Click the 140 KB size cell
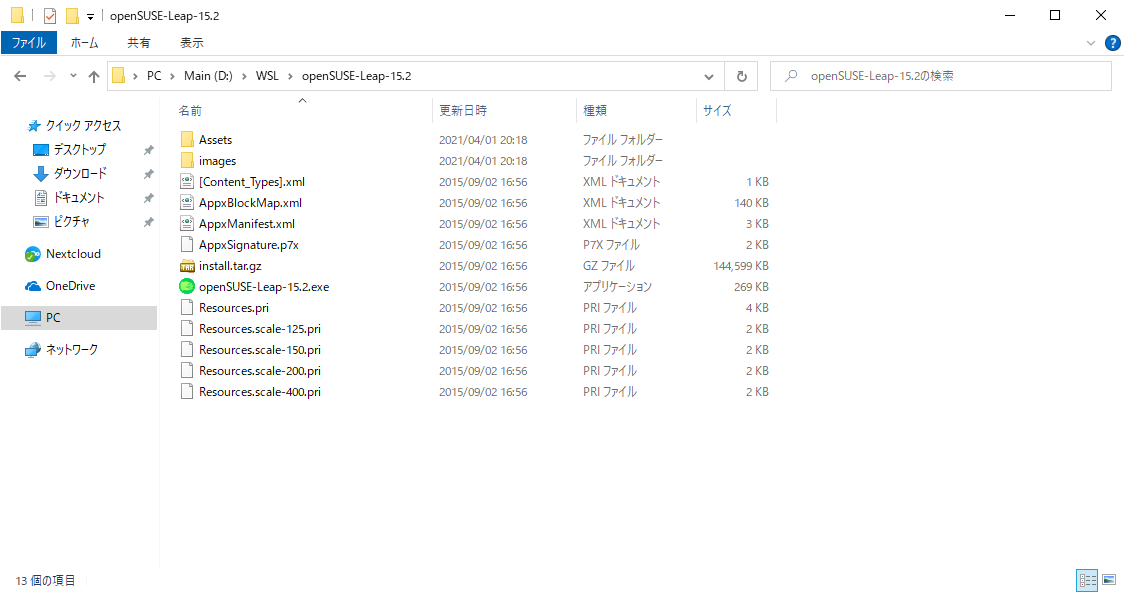This screenshot has width=1125, height=593. (x=751, y=203)
